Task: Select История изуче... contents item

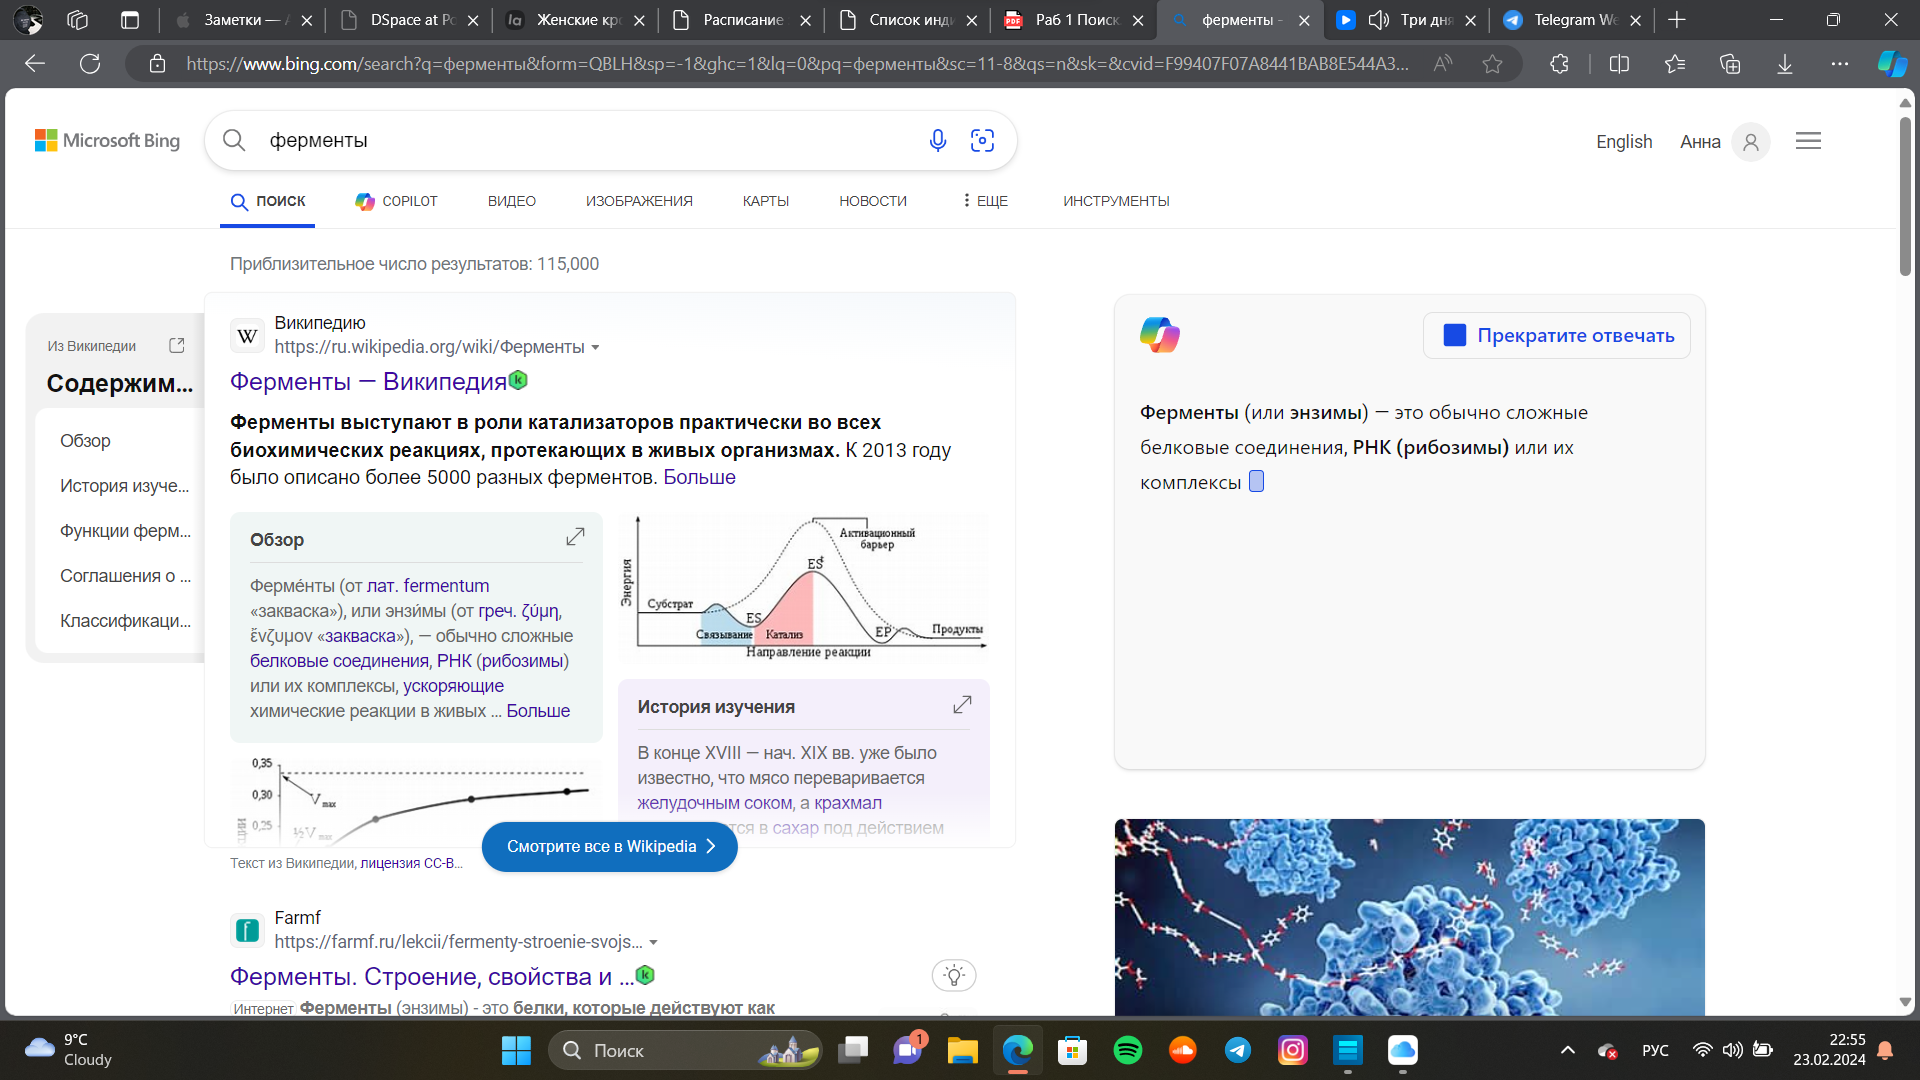Action: coord(124,486)
